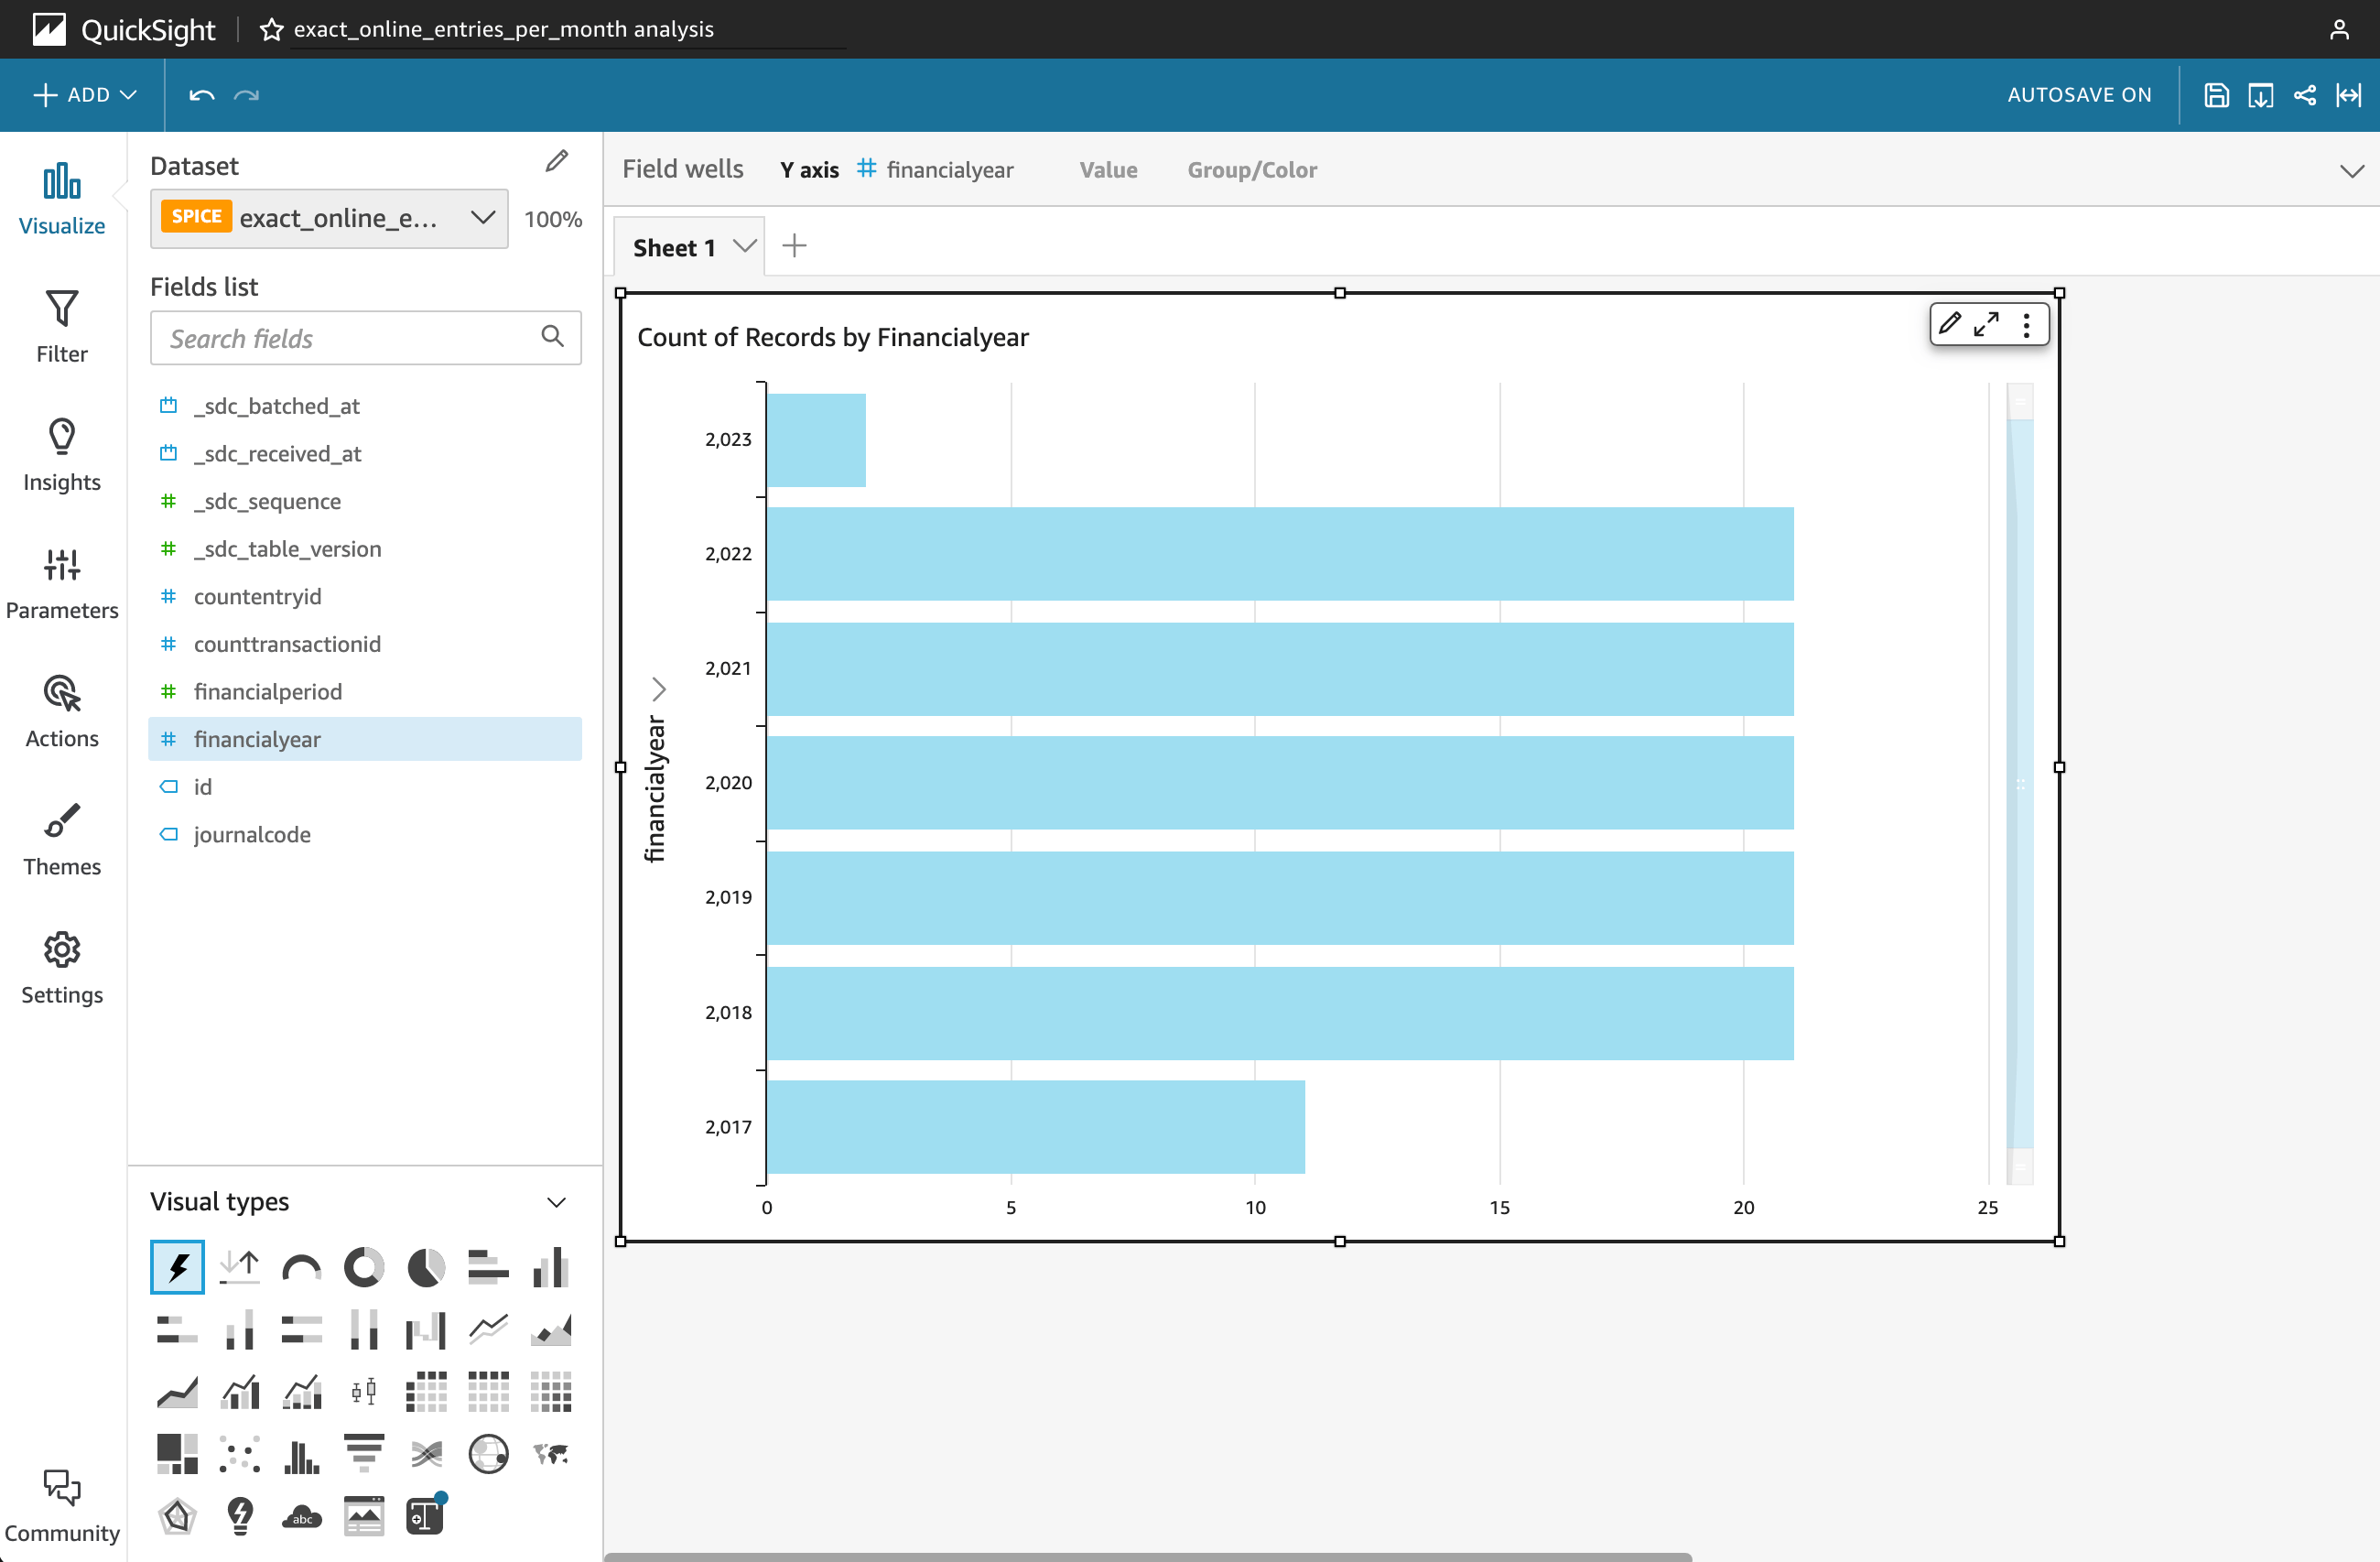Click the undo arrow in toolbar
The width and height of the screenshot is (2380, 1562).
pyautogui.click(x=202, y=95)
